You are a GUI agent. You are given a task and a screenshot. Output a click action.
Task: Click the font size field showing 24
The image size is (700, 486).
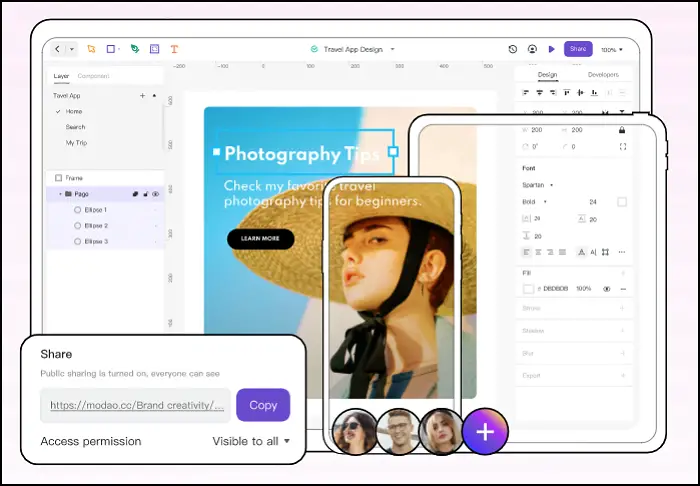click(x=593, y=202)
